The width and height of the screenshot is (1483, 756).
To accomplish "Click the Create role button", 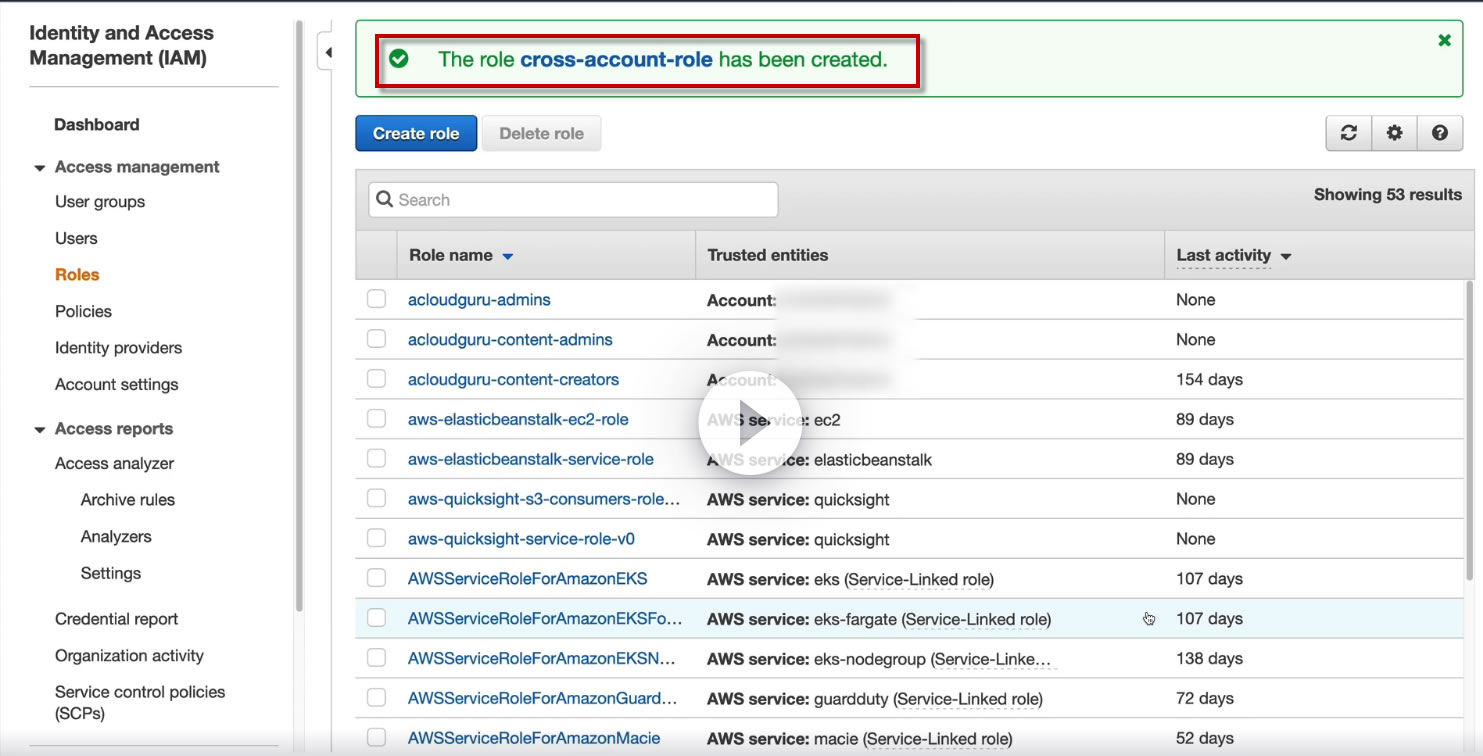I will point(416,133).
